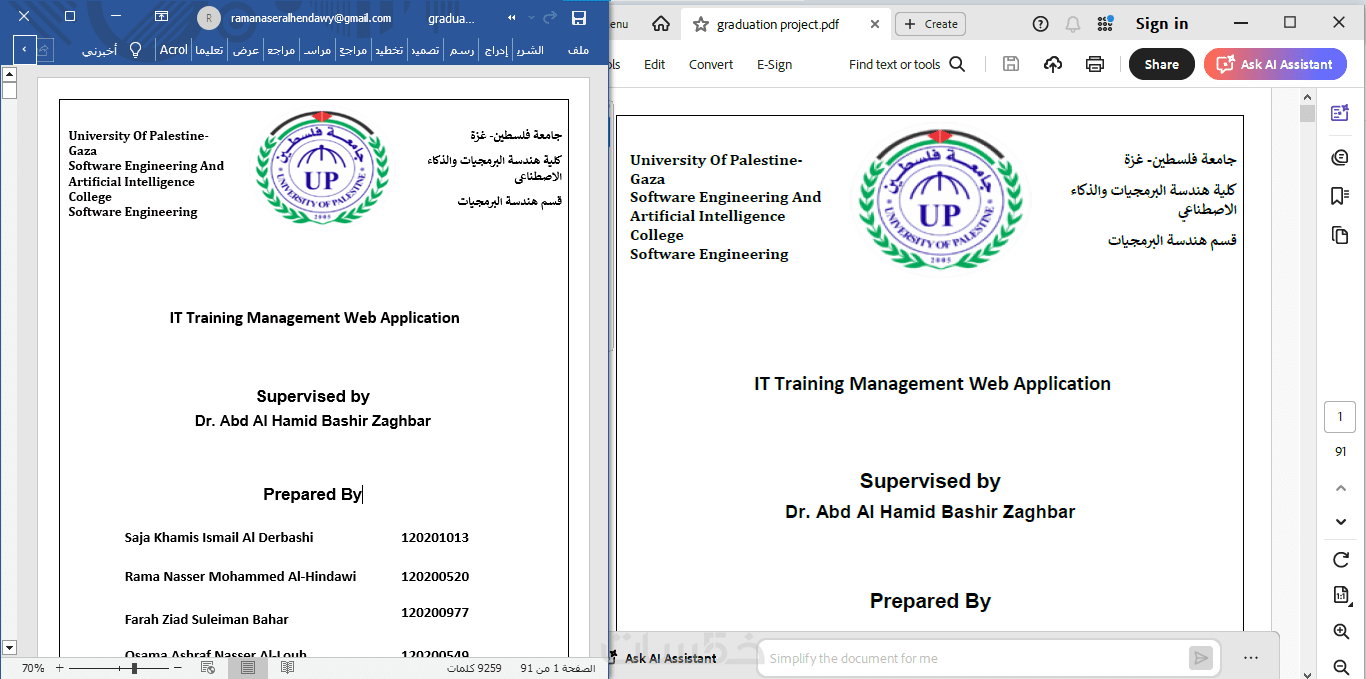Click the notifications bell in Acrobat
This screenshot has height=679, width=1366.
tap(1073, 24)
